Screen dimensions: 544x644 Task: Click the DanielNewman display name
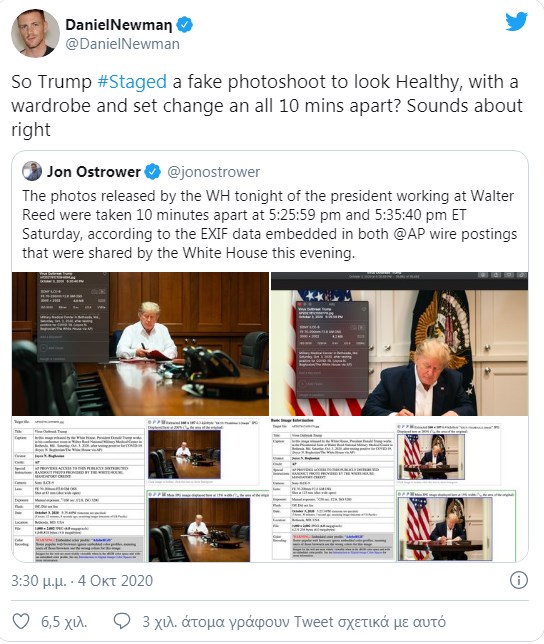[x=119, y=25]
